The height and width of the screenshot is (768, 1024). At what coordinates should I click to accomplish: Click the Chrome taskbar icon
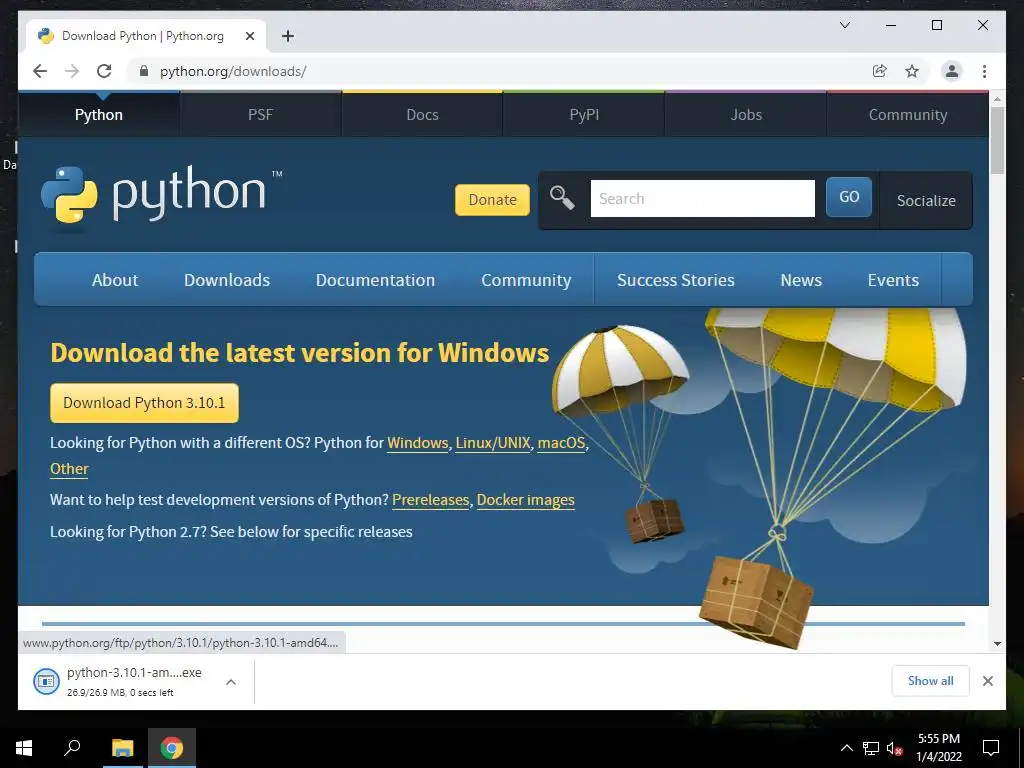tap(172, 748)
